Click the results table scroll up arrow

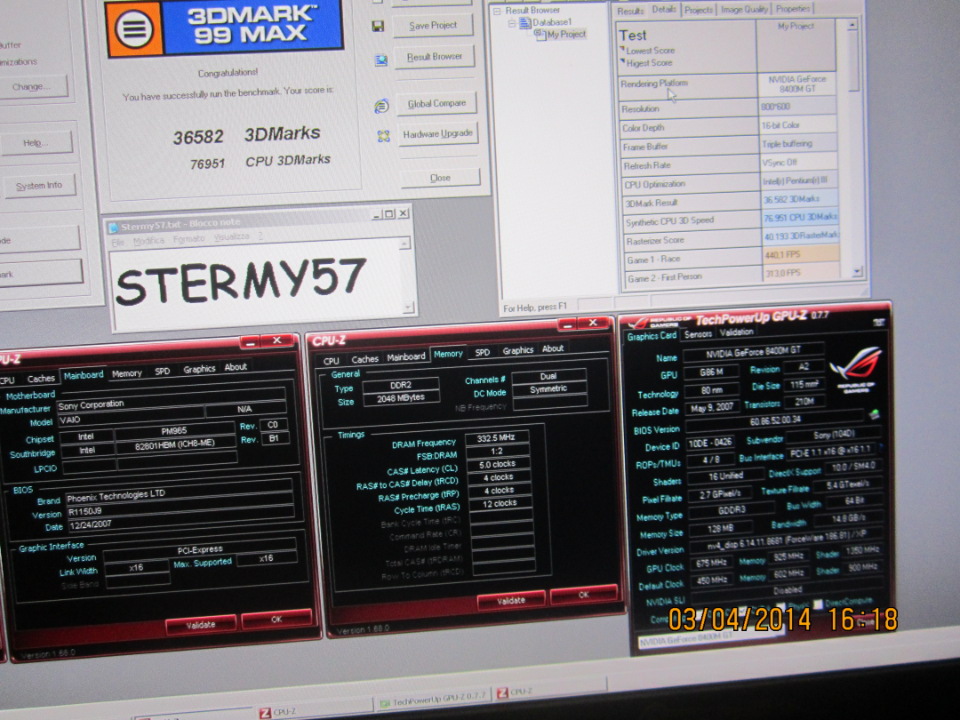(x=852, y=25)
